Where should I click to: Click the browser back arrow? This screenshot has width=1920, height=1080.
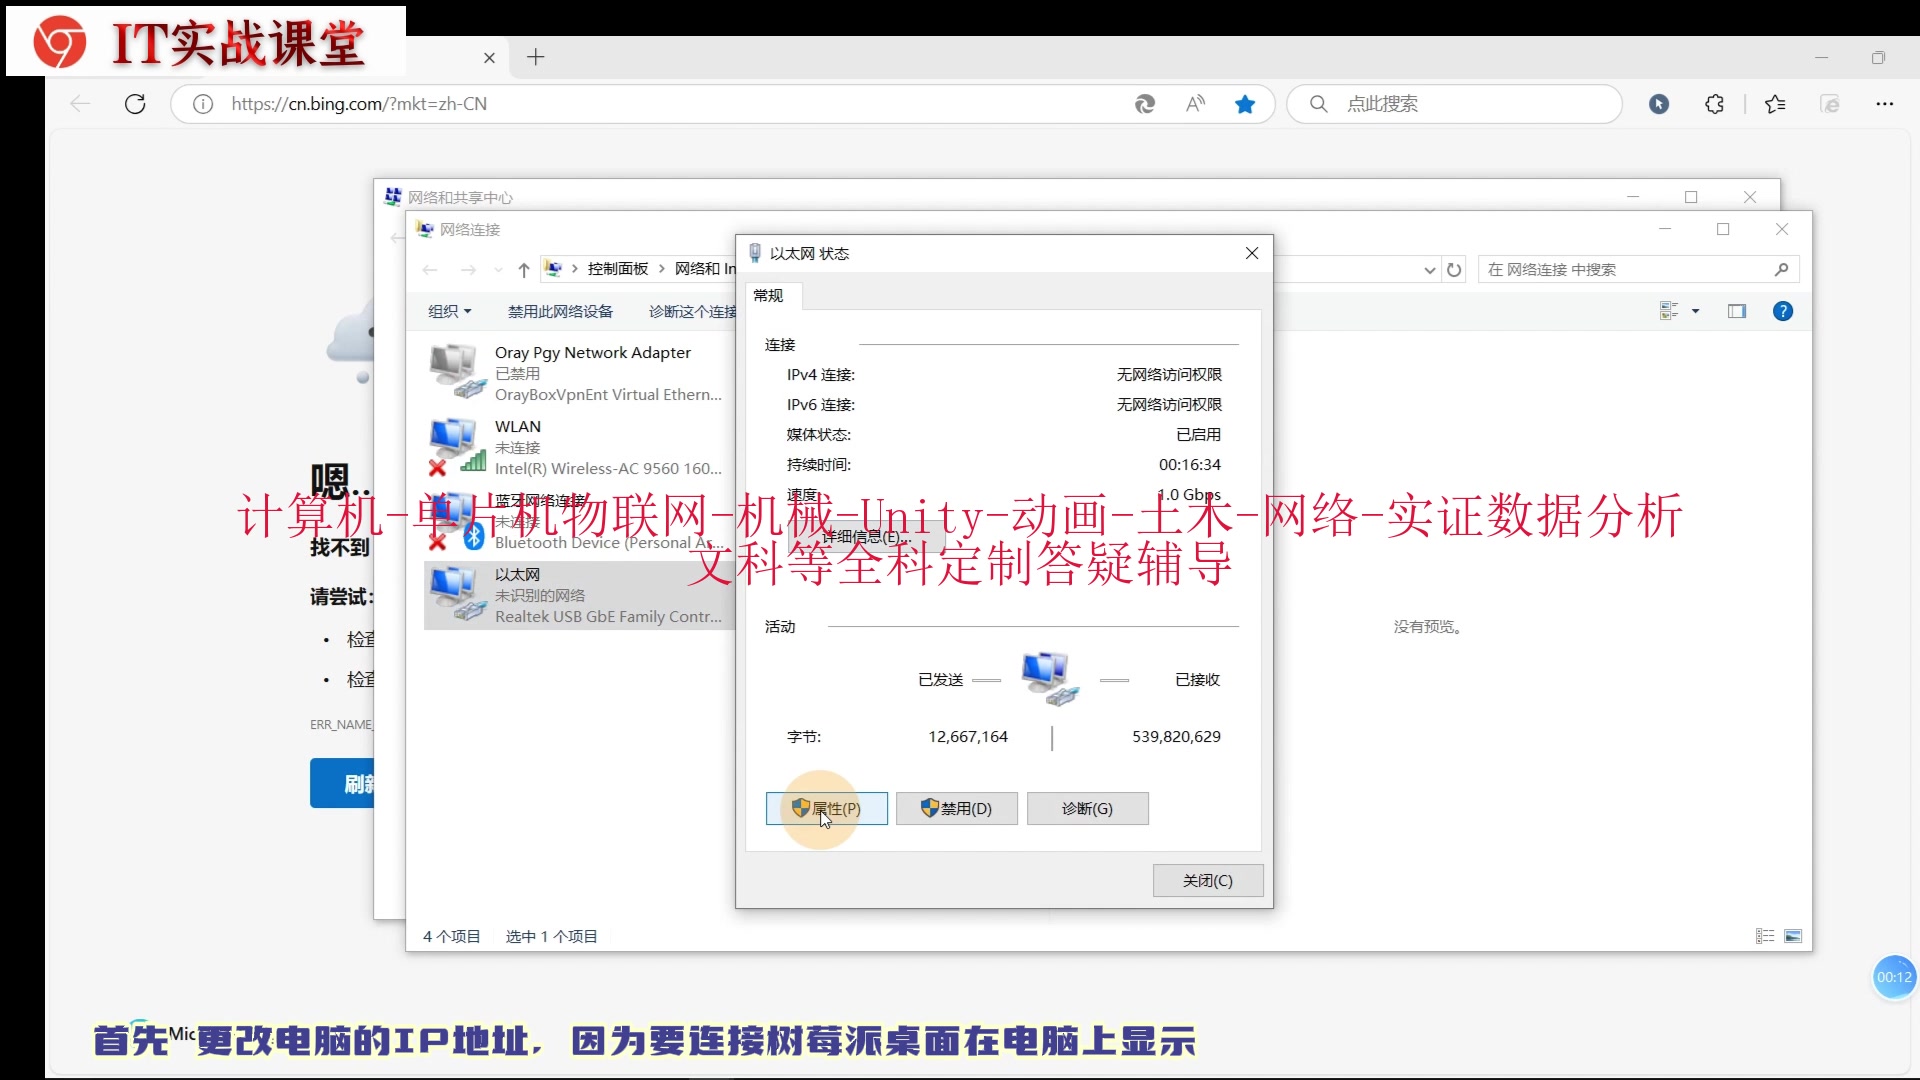click(80, 104)
